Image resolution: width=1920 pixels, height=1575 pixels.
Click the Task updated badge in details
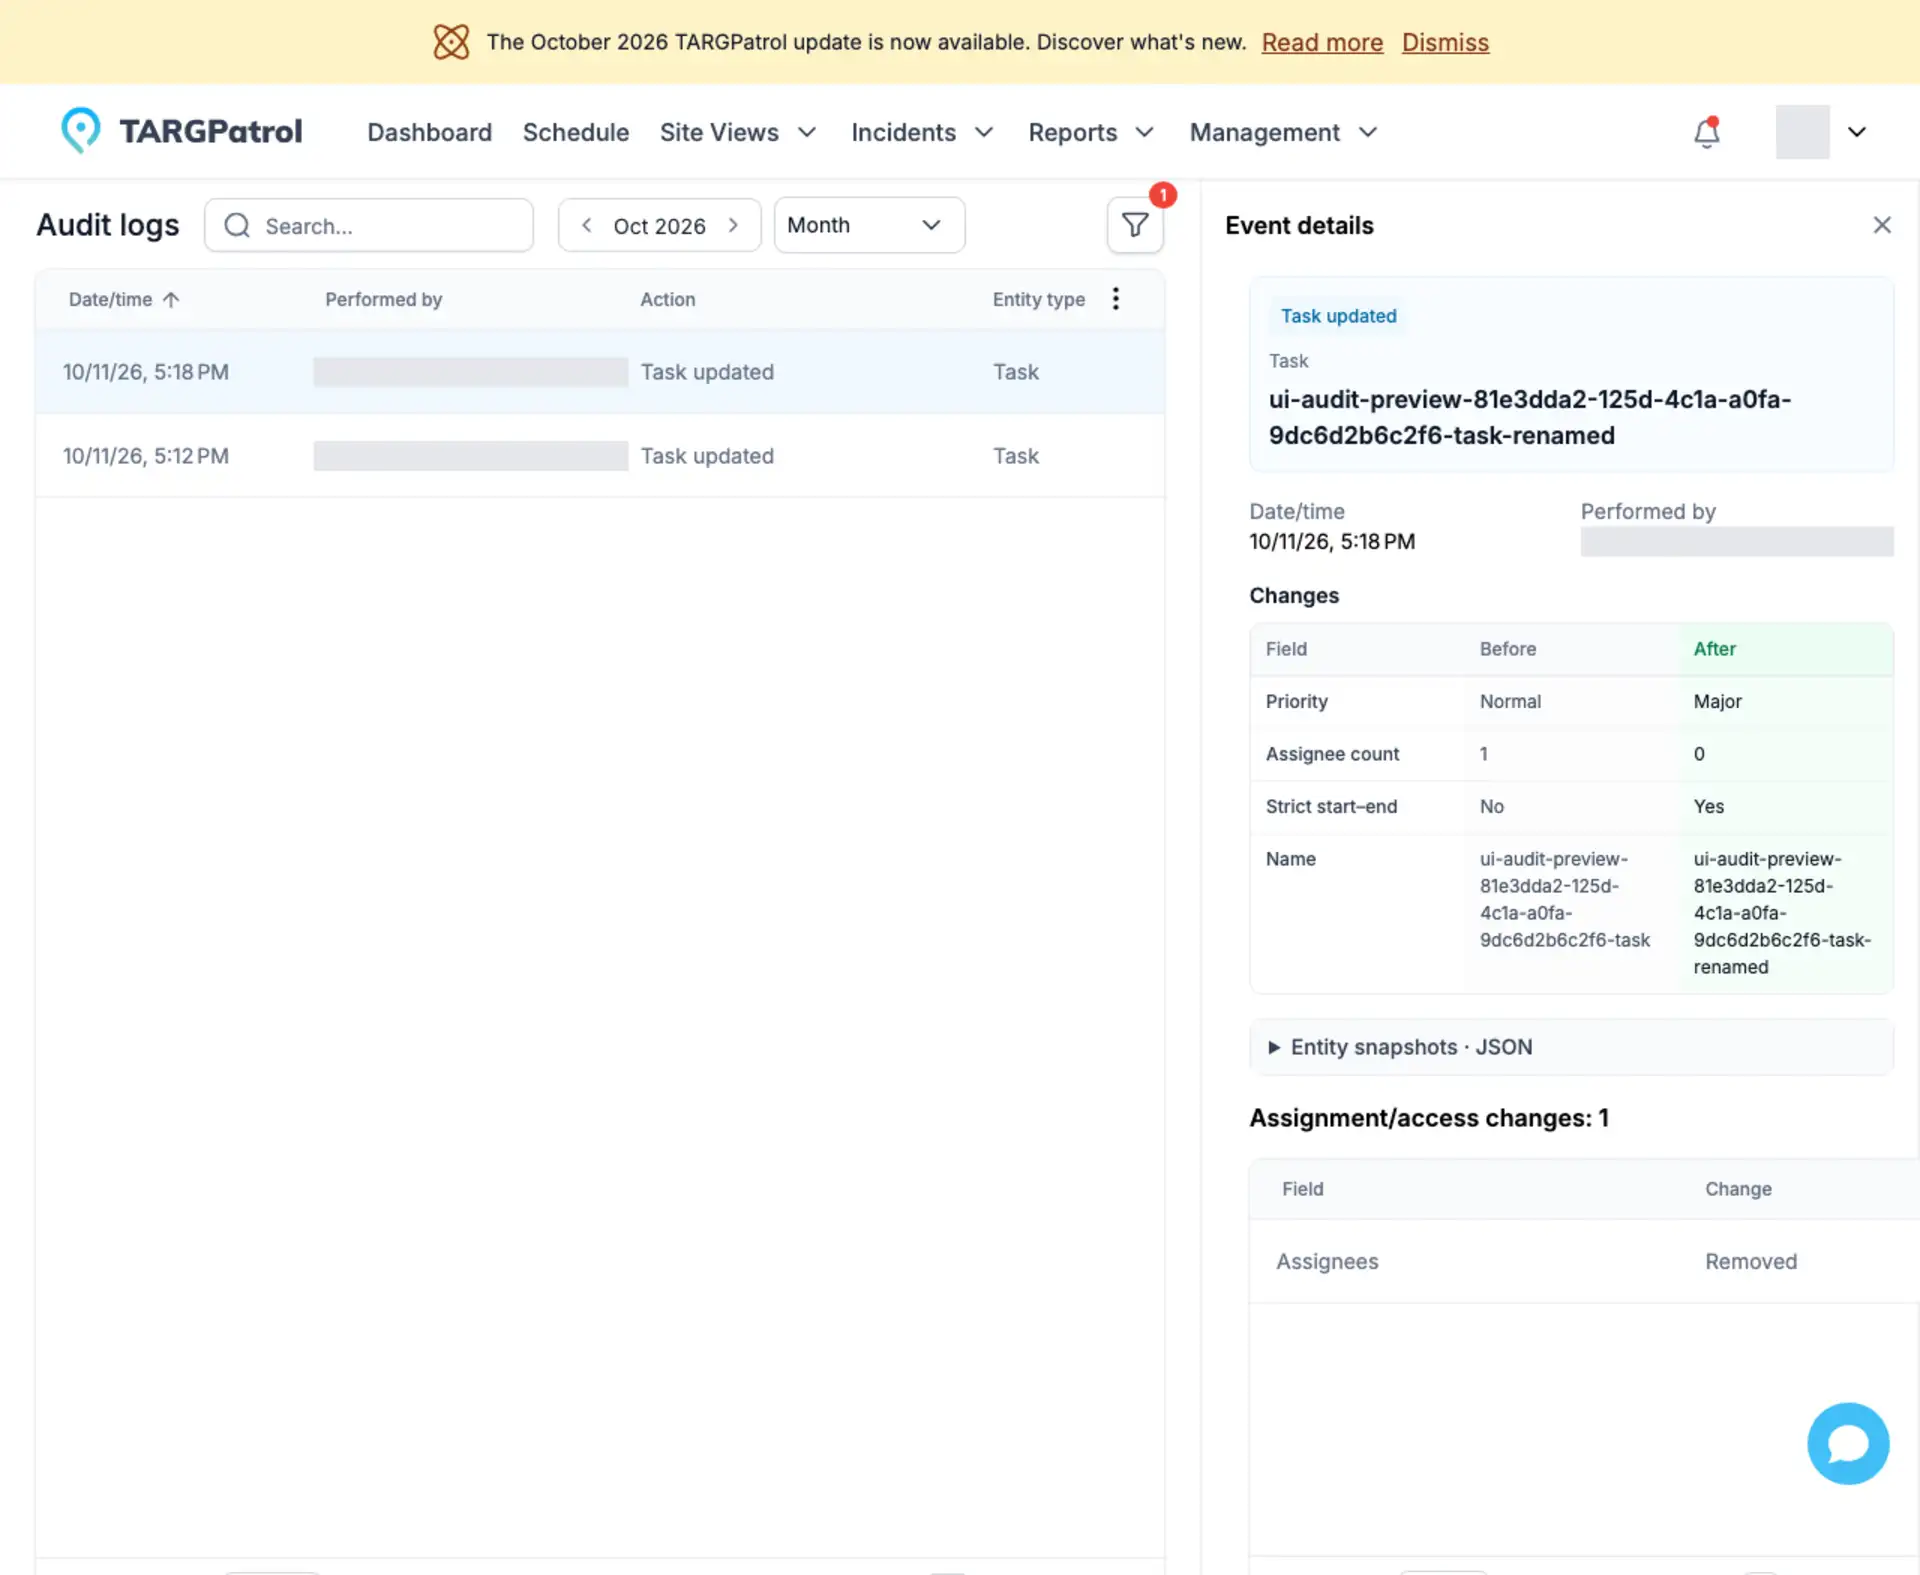pyautogui.click(x=1338, y=316)
